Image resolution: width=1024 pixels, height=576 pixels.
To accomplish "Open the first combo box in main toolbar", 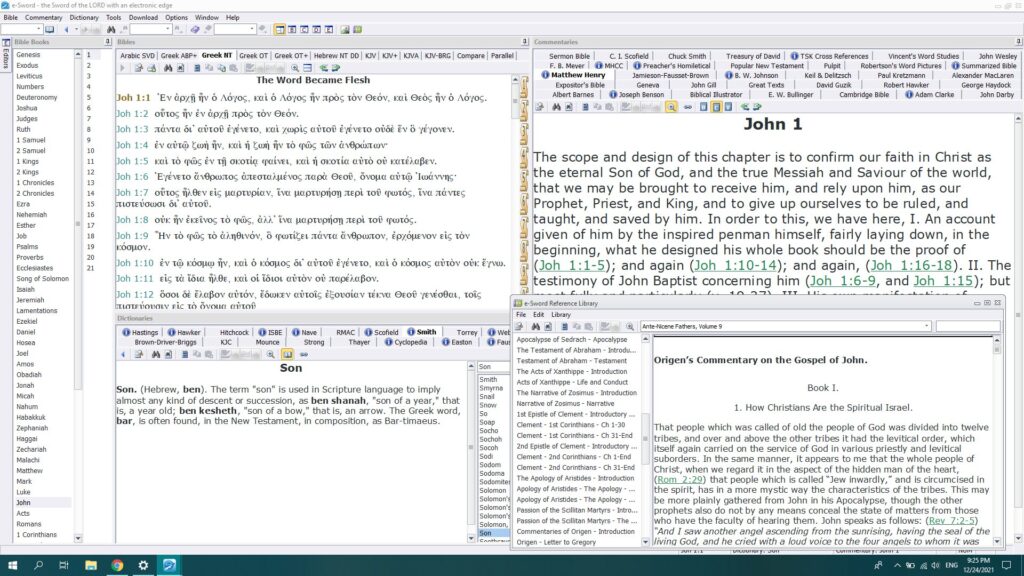I will tap(22, 29).
